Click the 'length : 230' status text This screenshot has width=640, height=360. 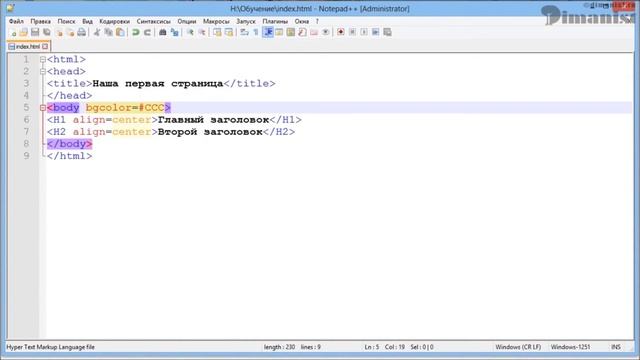(279, 347)
